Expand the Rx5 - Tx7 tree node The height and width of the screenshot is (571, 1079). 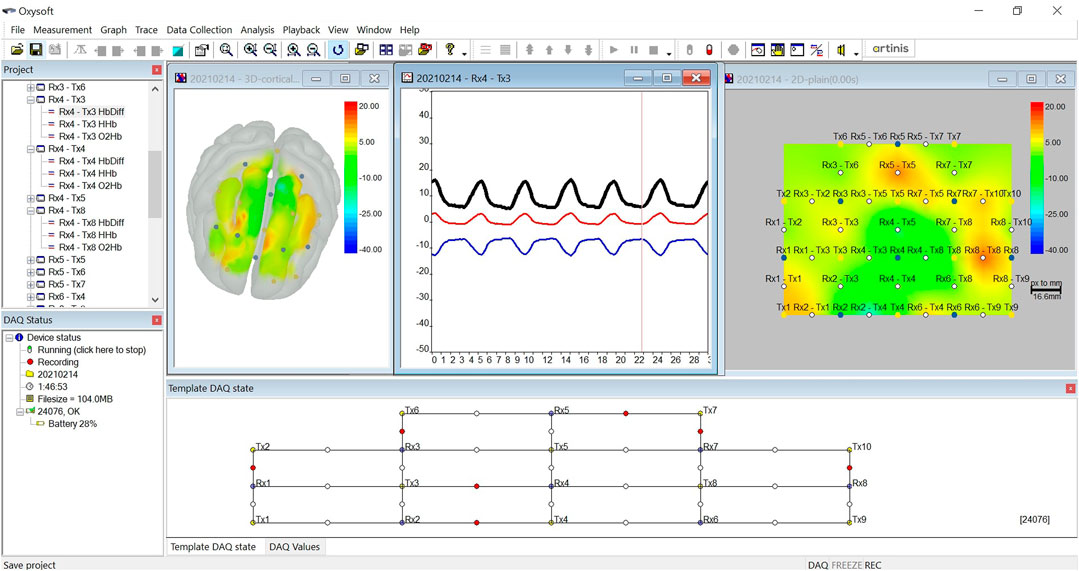pyautogui.click(x=30, y=285)
